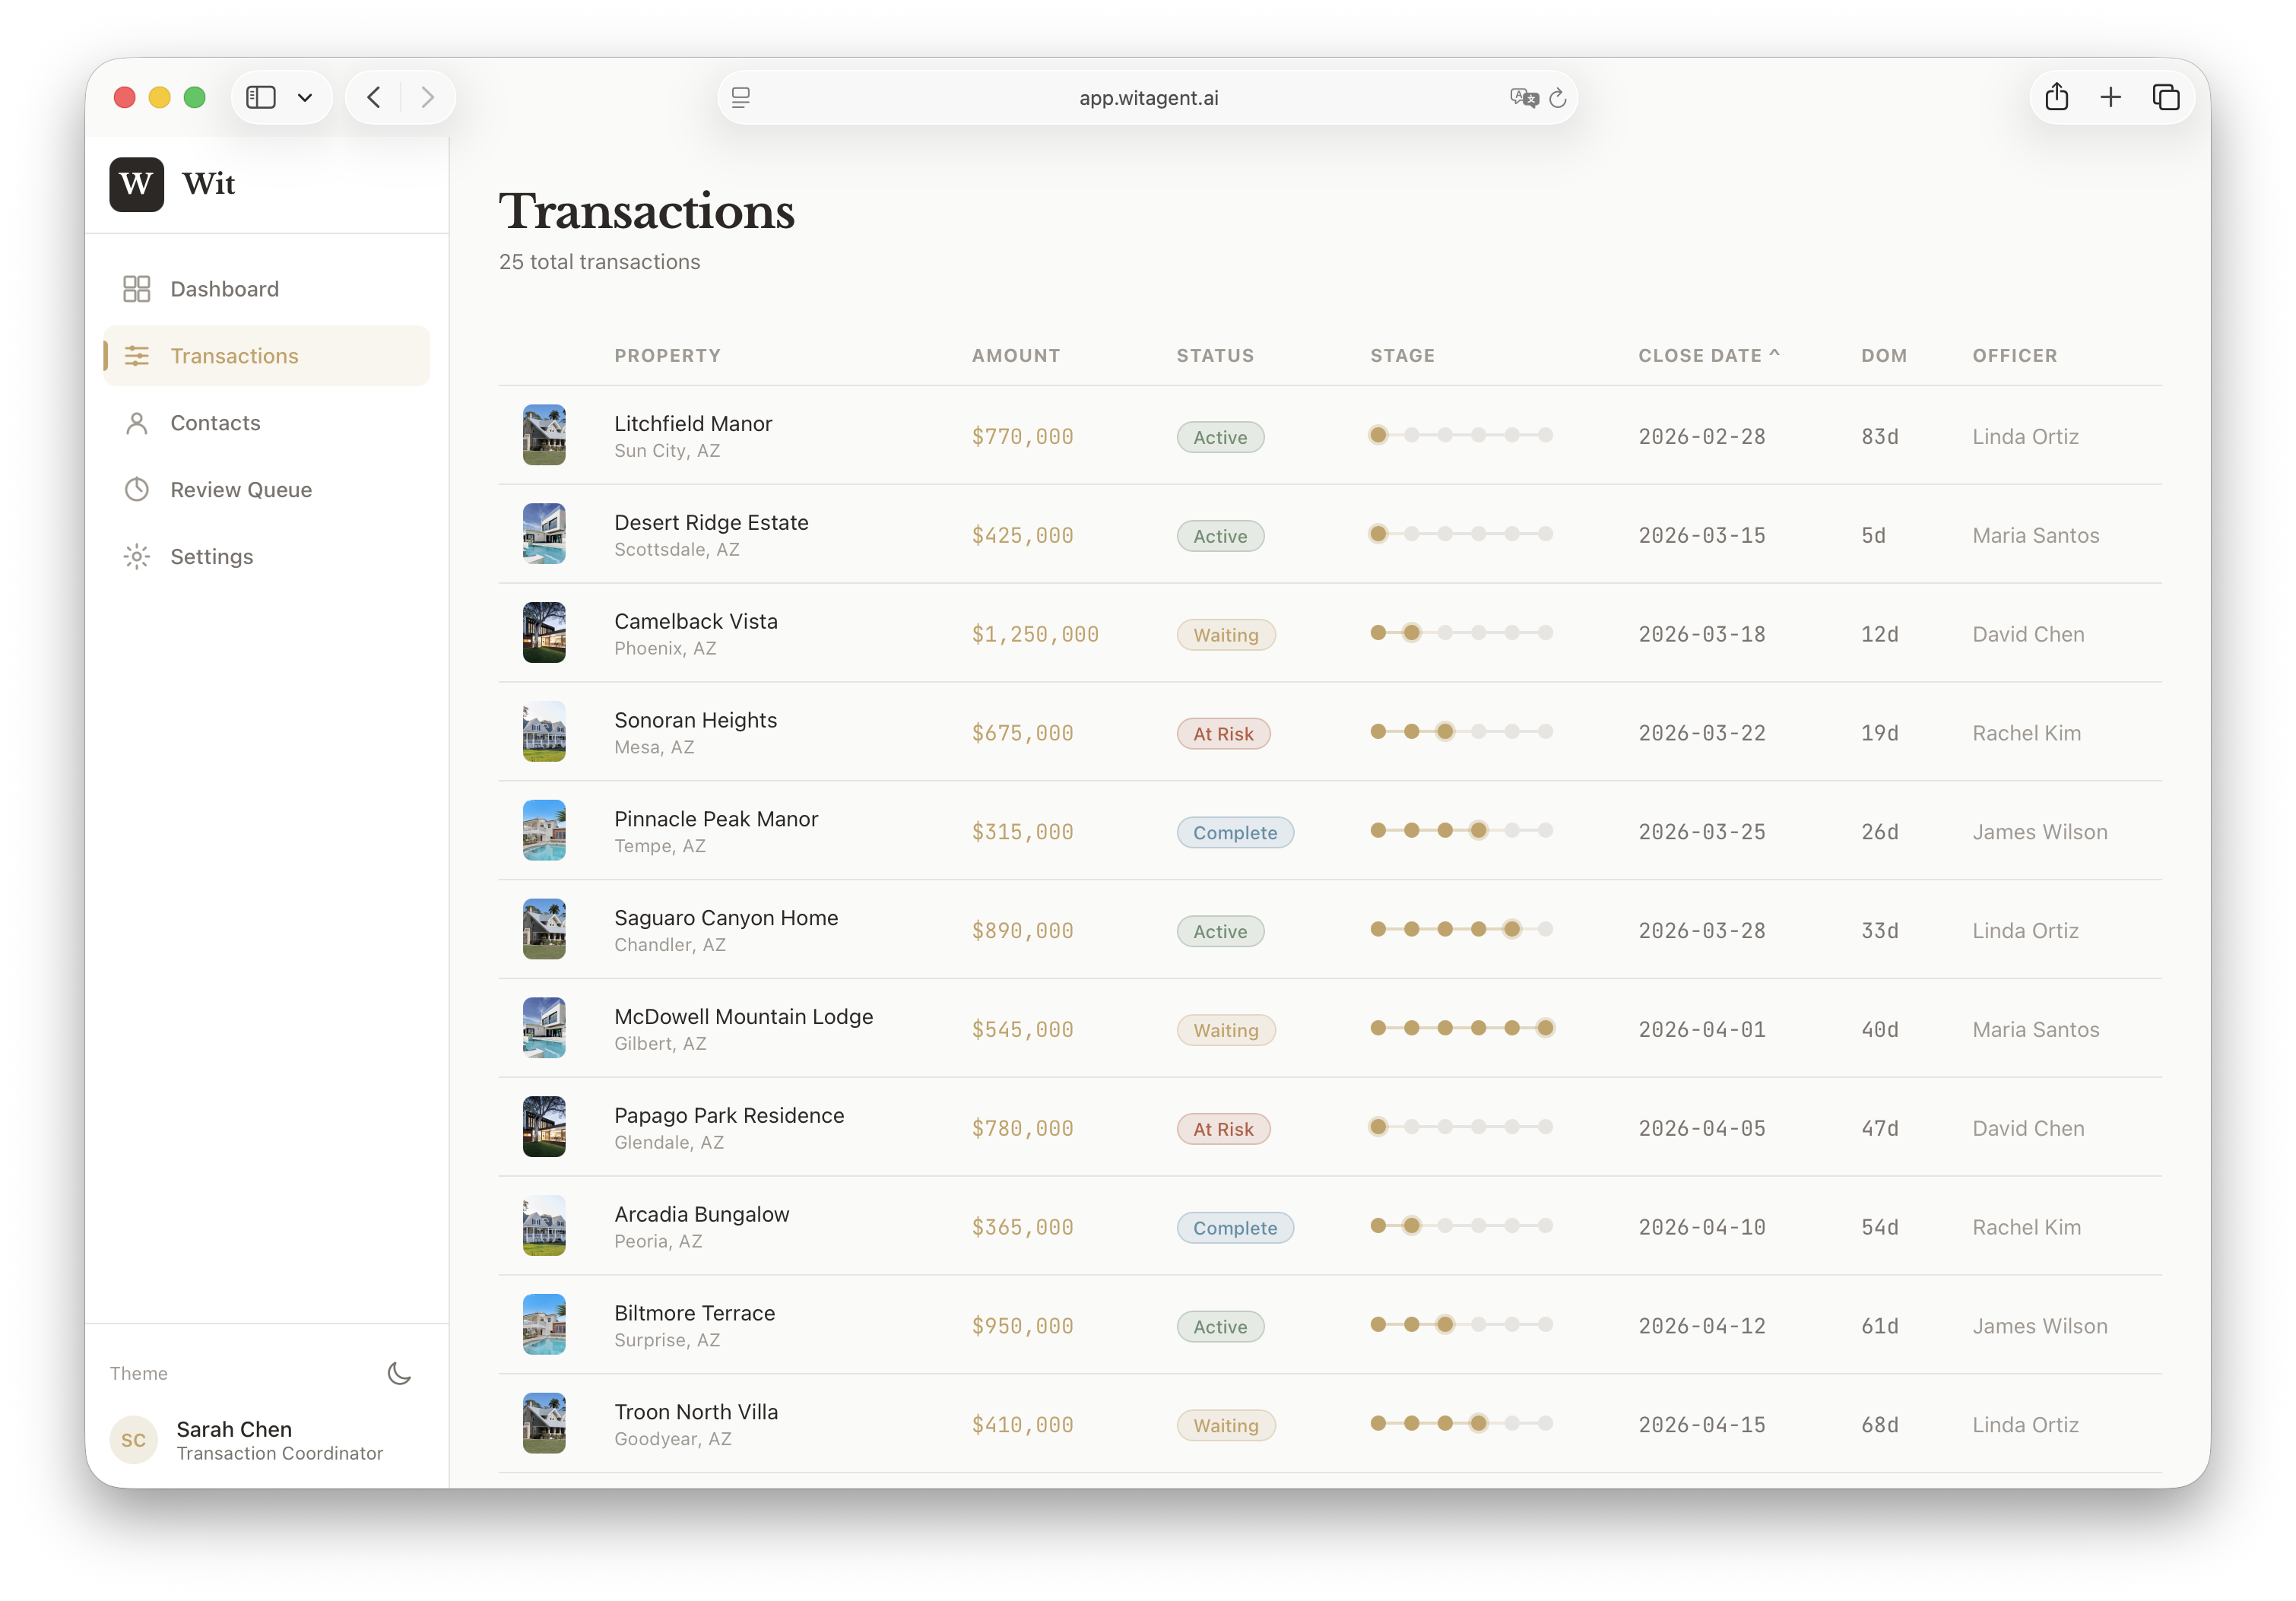The height and width of the screenshot is (1601, 2296).
Task: Toggle the Close Date sort arrow
Action: [1775, 353]
